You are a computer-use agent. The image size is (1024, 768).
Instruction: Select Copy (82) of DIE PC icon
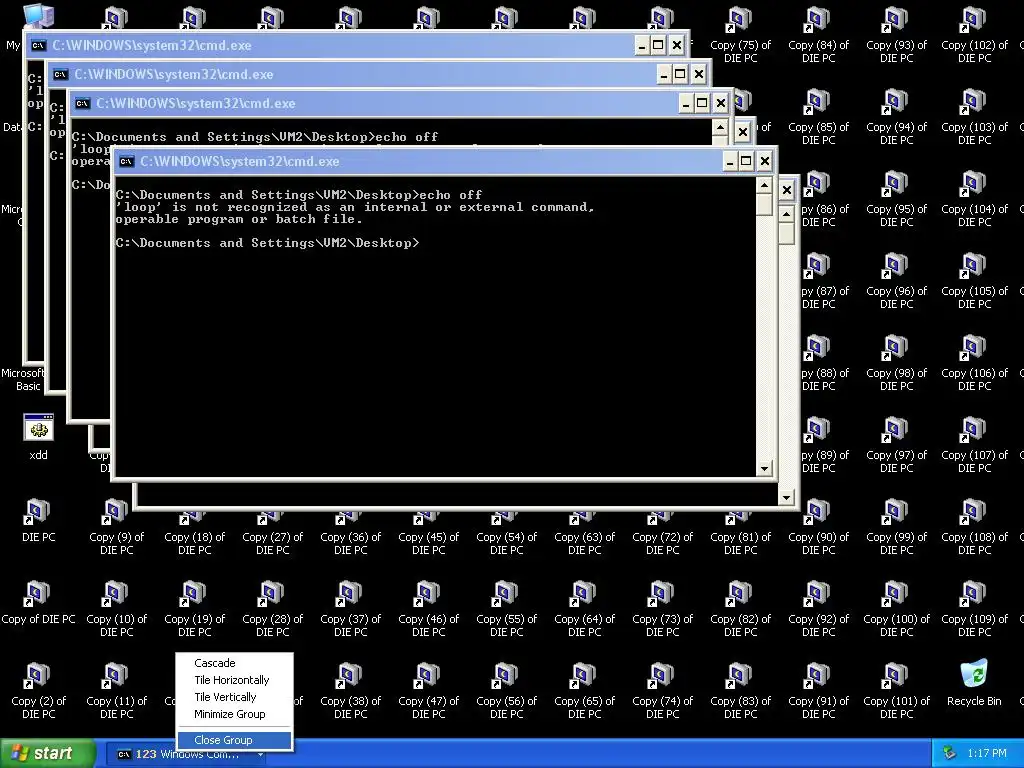coord(740,609)
